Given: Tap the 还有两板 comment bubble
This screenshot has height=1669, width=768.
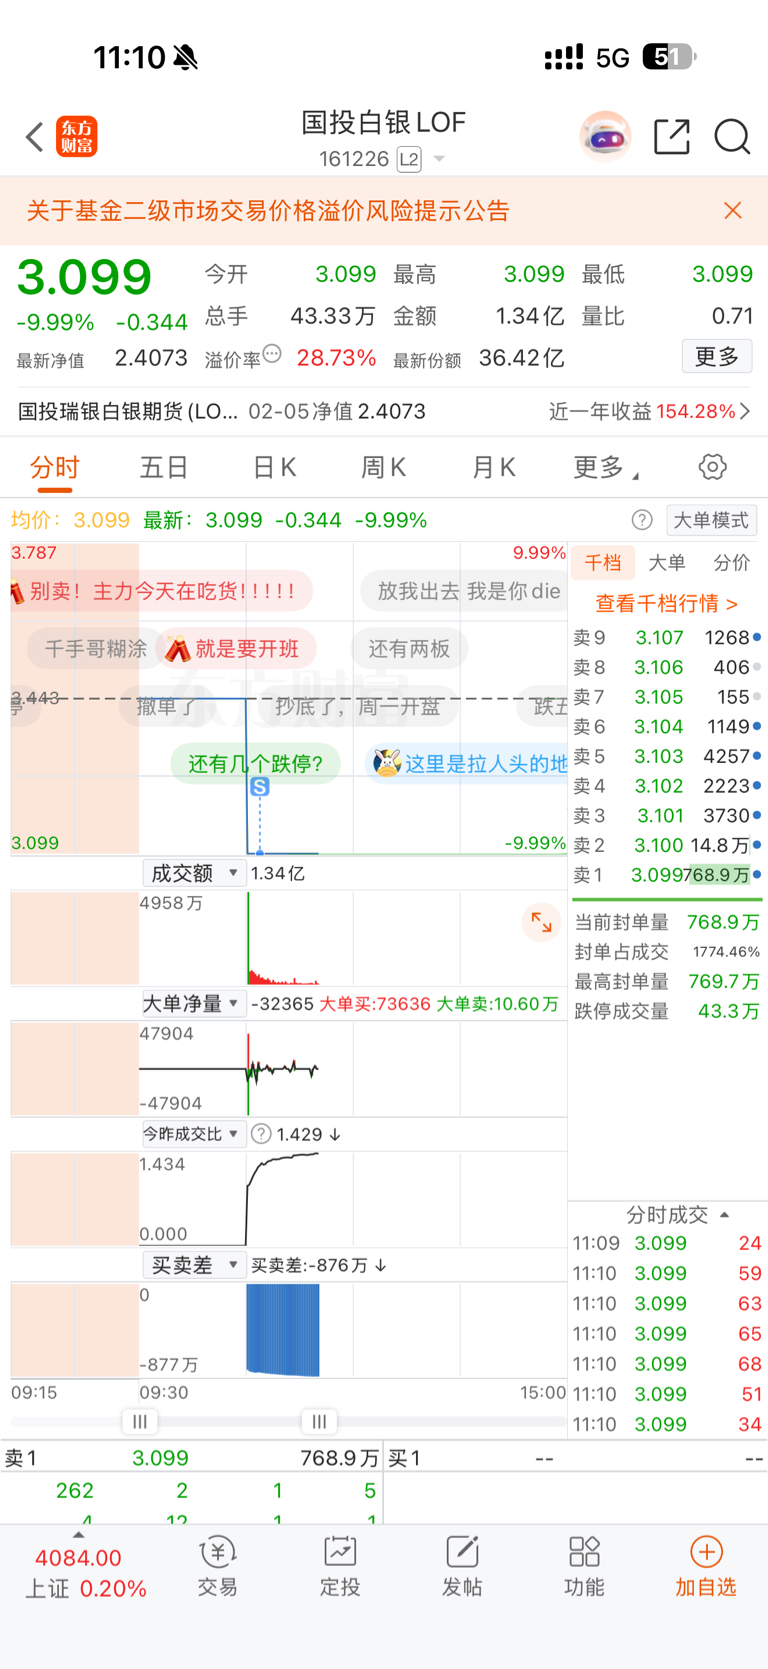Looking at the screenshot, I should pyautogui.click(x=409, y=649).
